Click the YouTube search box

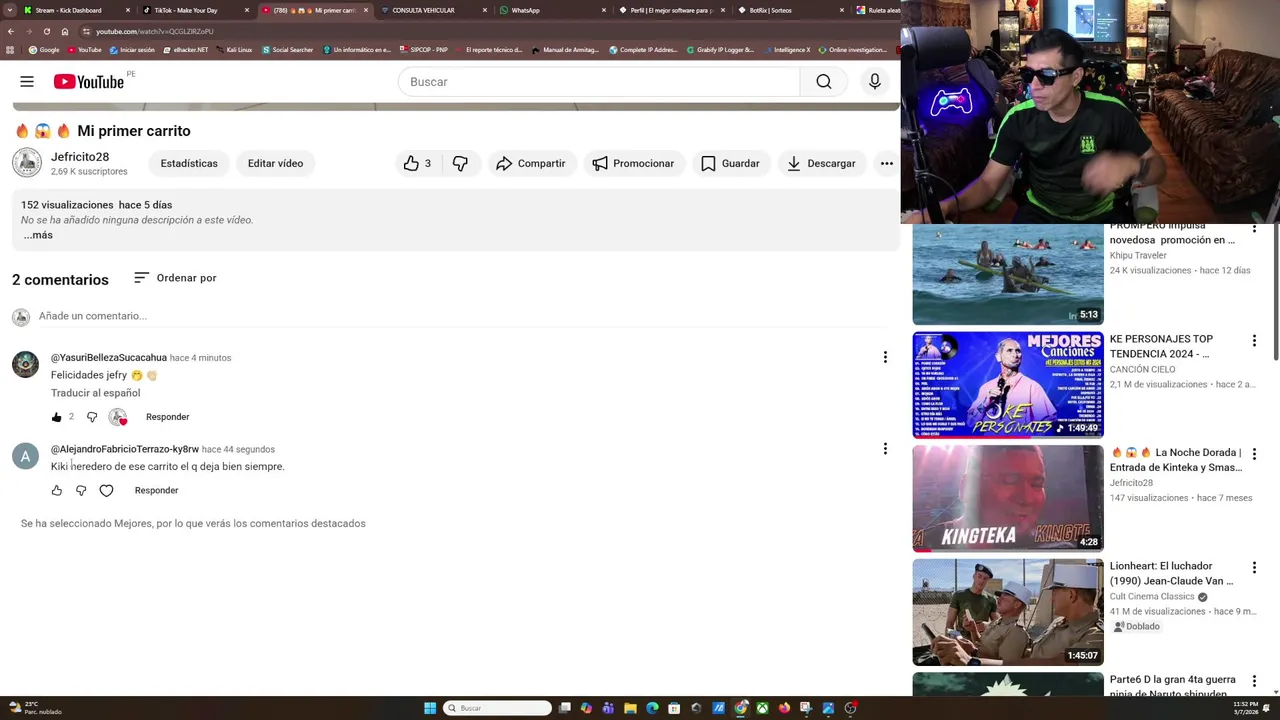(x=600, y=82)
